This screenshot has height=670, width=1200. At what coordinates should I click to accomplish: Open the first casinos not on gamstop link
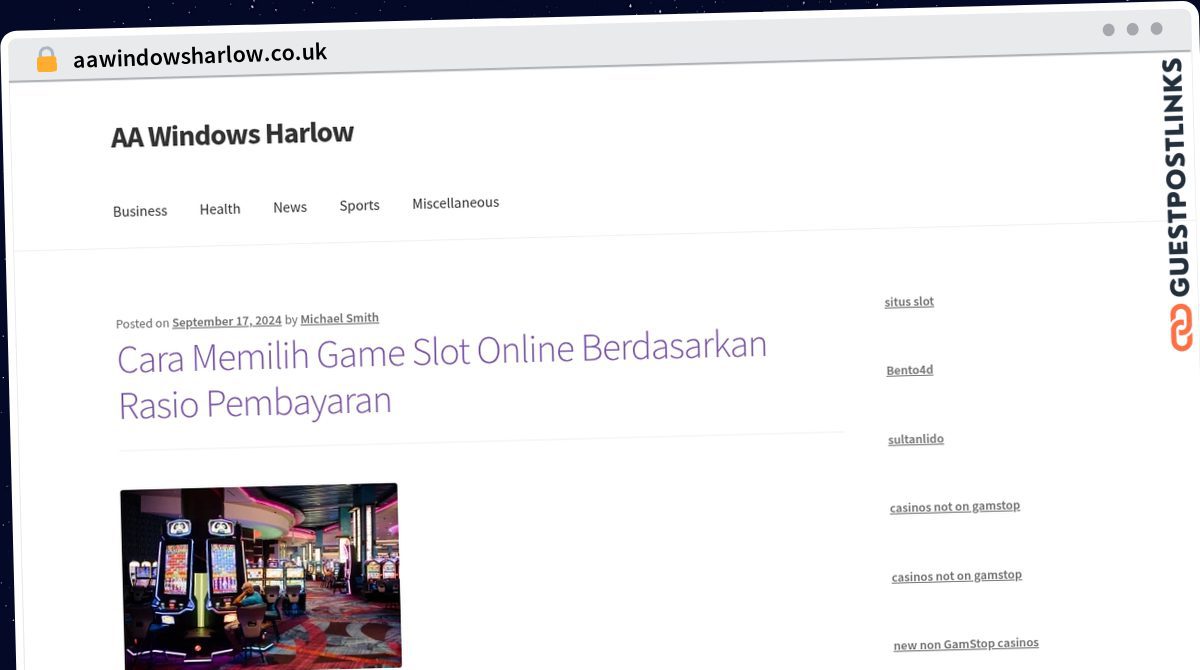click(954, 507)
